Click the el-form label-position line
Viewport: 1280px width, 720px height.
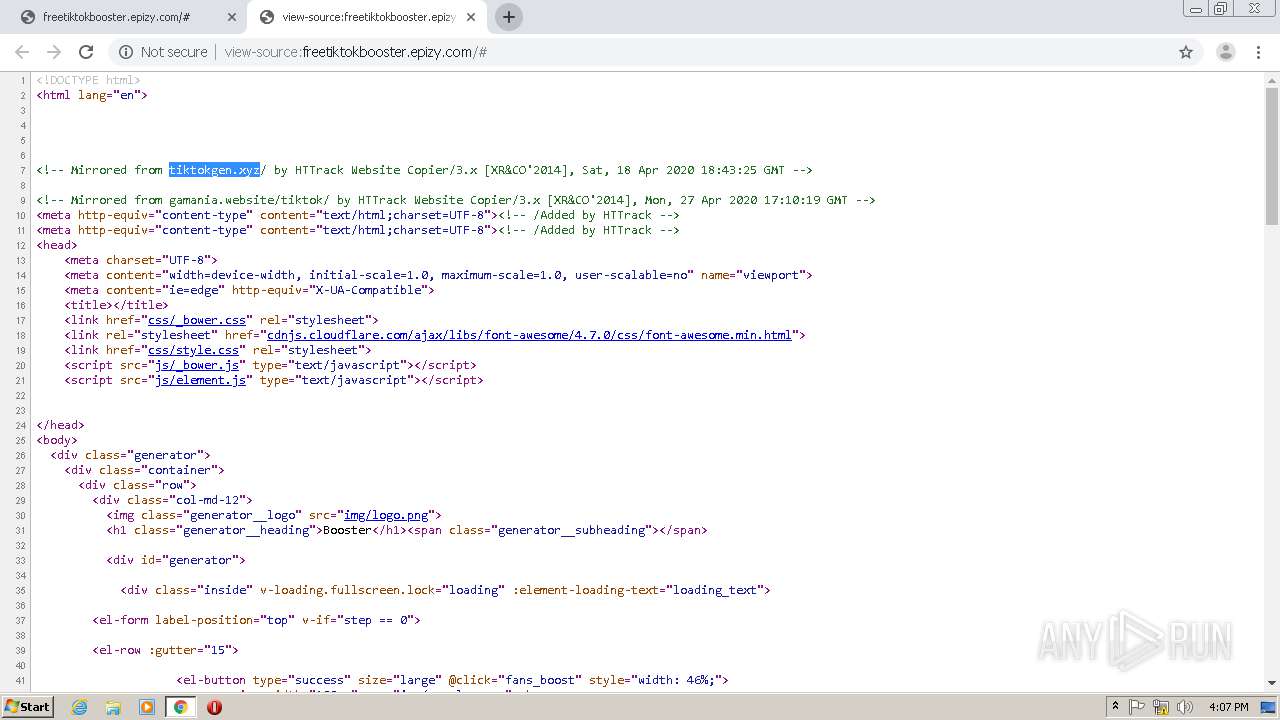256,620
